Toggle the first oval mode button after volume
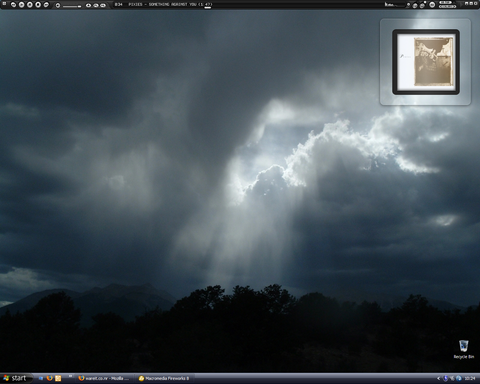Screen dimensions: 480x384 (88, 5)
